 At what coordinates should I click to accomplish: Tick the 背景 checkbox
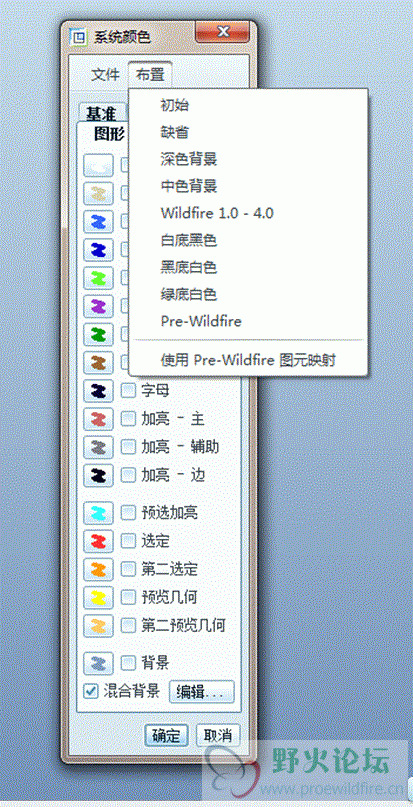click(x=128, y=662)
